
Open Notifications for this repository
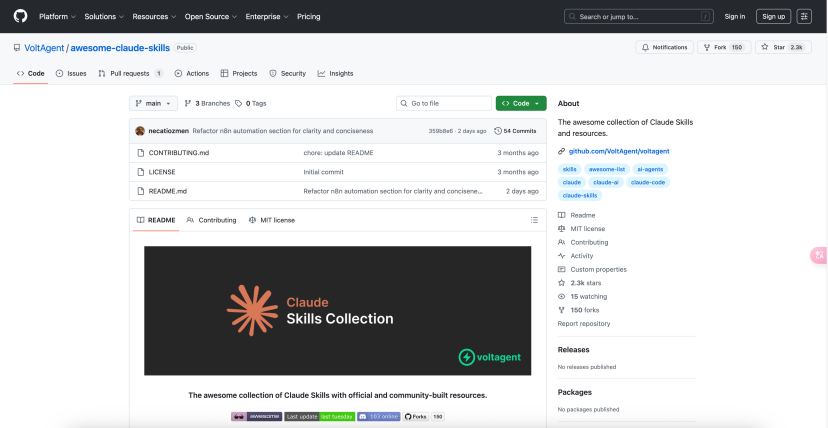pos(664,47)
